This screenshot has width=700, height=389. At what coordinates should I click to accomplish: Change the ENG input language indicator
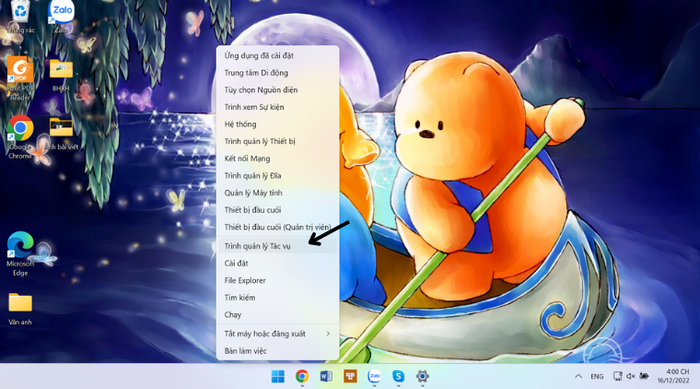pyautogui.click(x=597, y=376)
